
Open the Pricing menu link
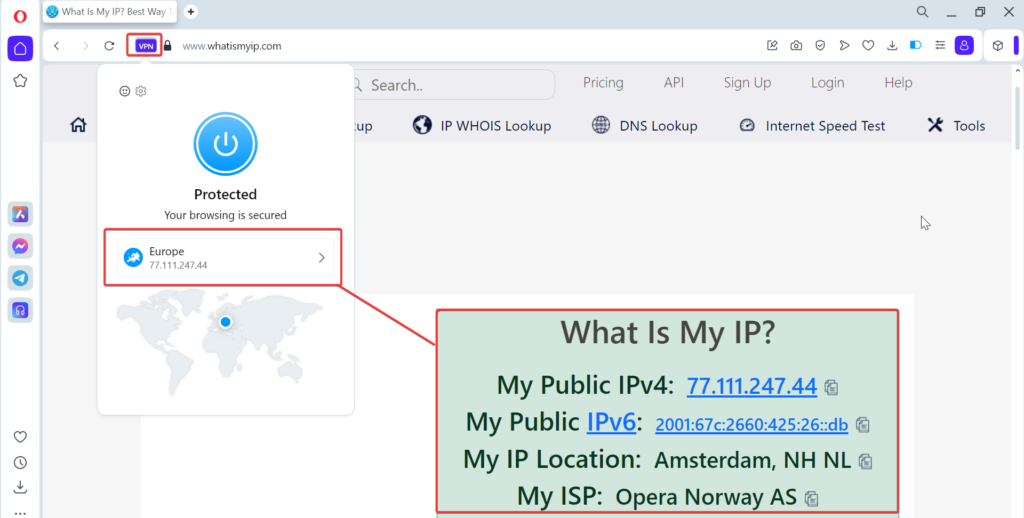603,83
